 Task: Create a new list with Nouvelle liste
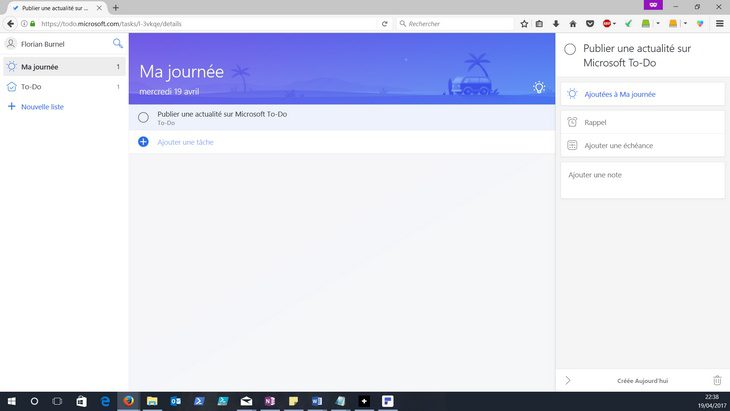click(x=36, y=107)
